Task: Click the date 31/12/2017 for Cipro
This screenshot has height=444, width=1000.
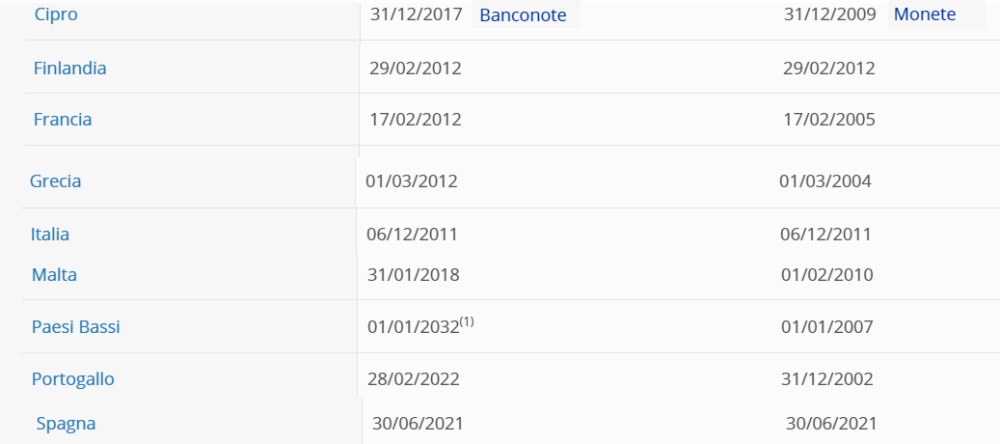Action: point(416,14)
